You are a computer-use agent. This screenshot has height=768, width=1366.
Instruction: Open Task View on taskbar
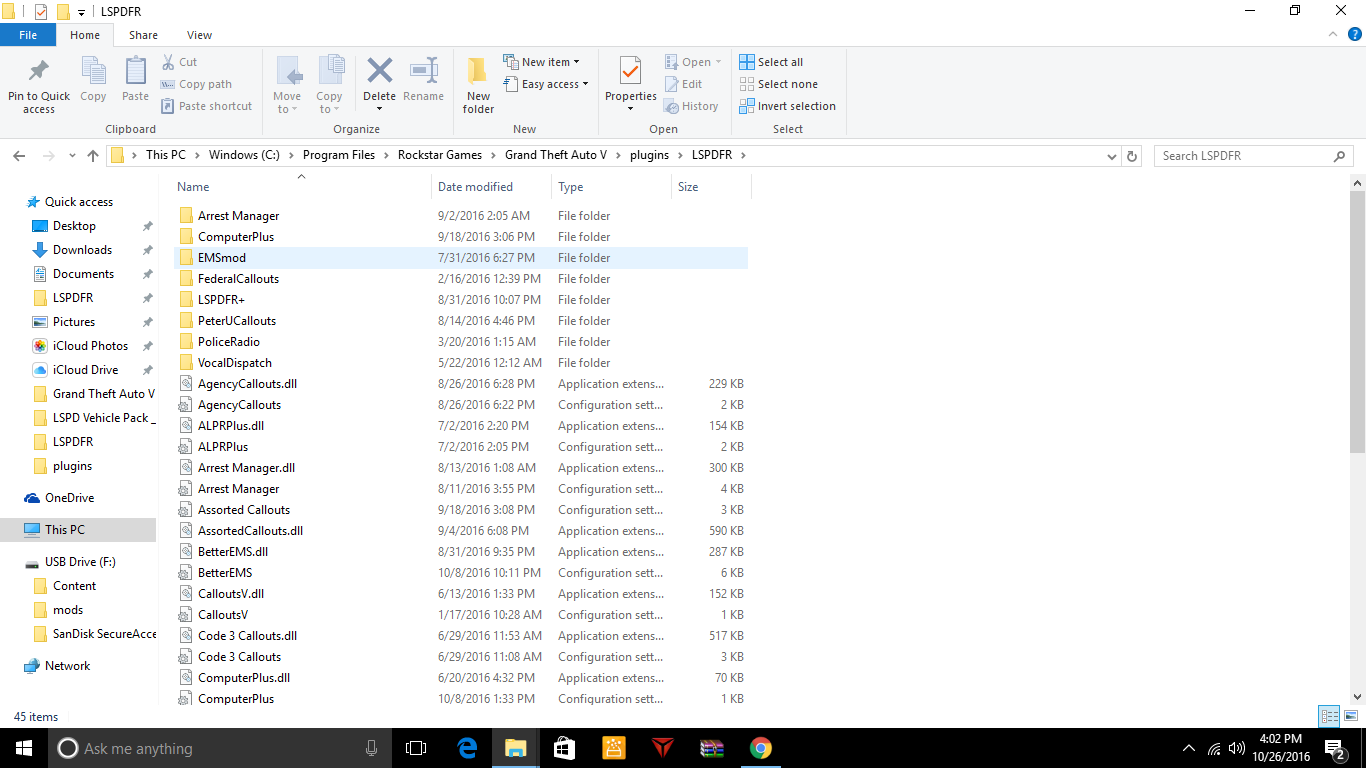416,748
